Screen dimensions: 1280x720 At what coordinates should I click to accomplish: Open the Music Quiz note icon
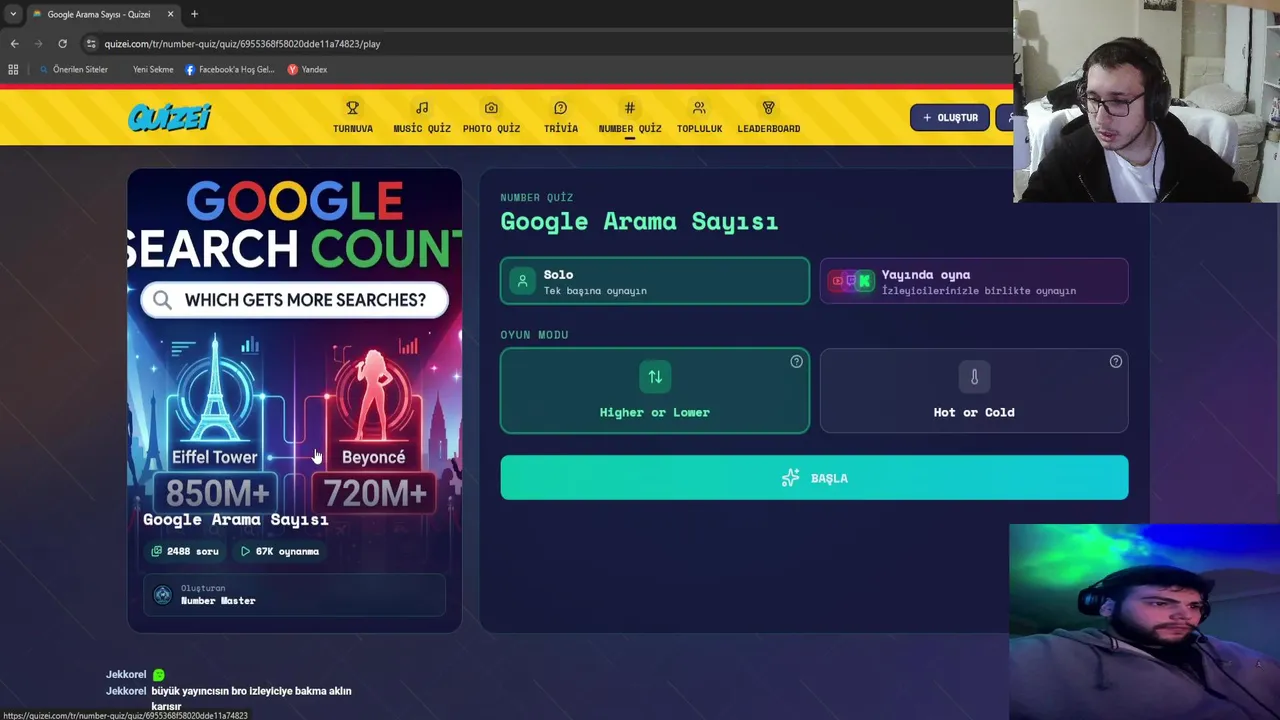coord(422,108)
